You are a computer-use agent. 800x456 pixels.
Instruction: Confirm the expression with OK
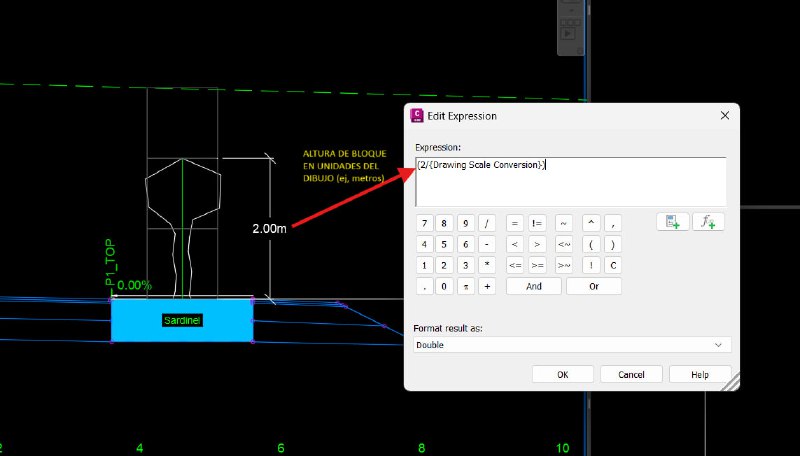[563, 374]
